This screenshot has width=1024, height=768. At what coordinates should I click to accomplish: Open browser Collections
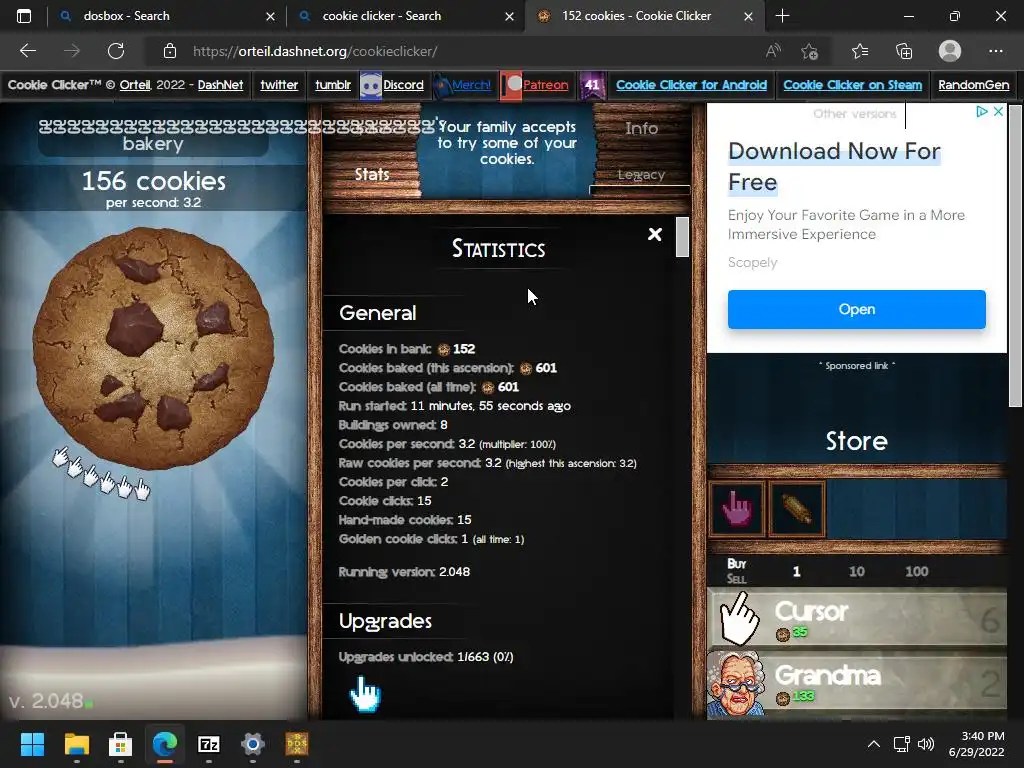pyautogui.click(x=904, y=51)
